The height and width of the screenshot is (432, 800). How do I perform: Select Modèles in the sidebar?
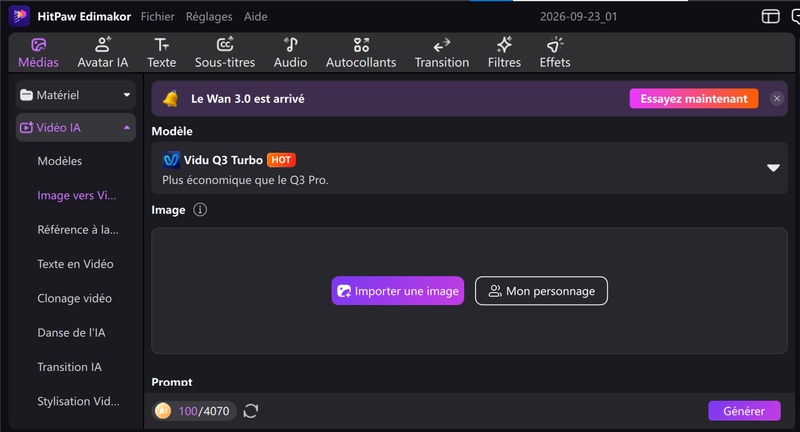tap(60, 161)
